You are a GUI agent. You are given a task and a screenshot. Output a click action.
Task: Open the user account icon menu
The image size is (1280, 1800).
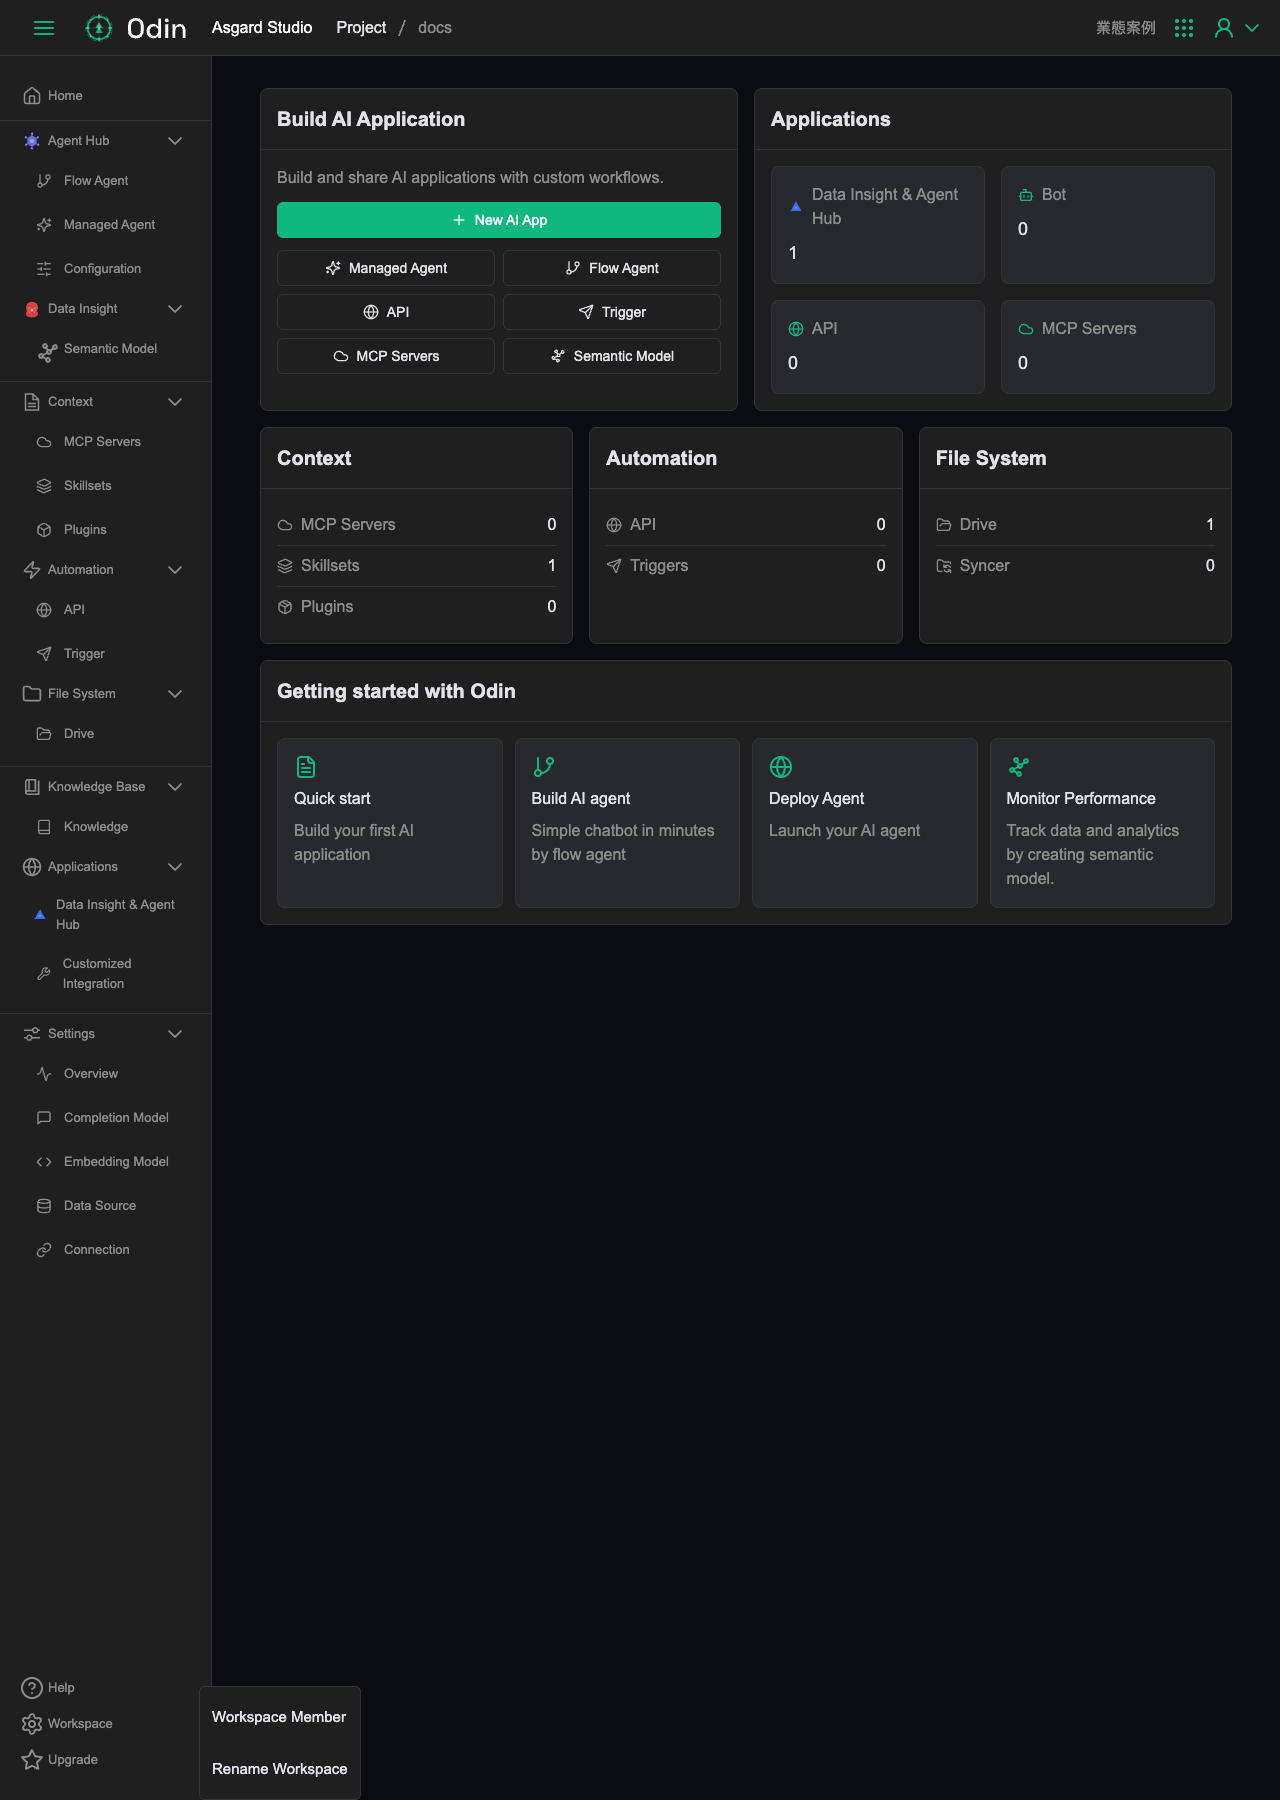pos(1223,28)
